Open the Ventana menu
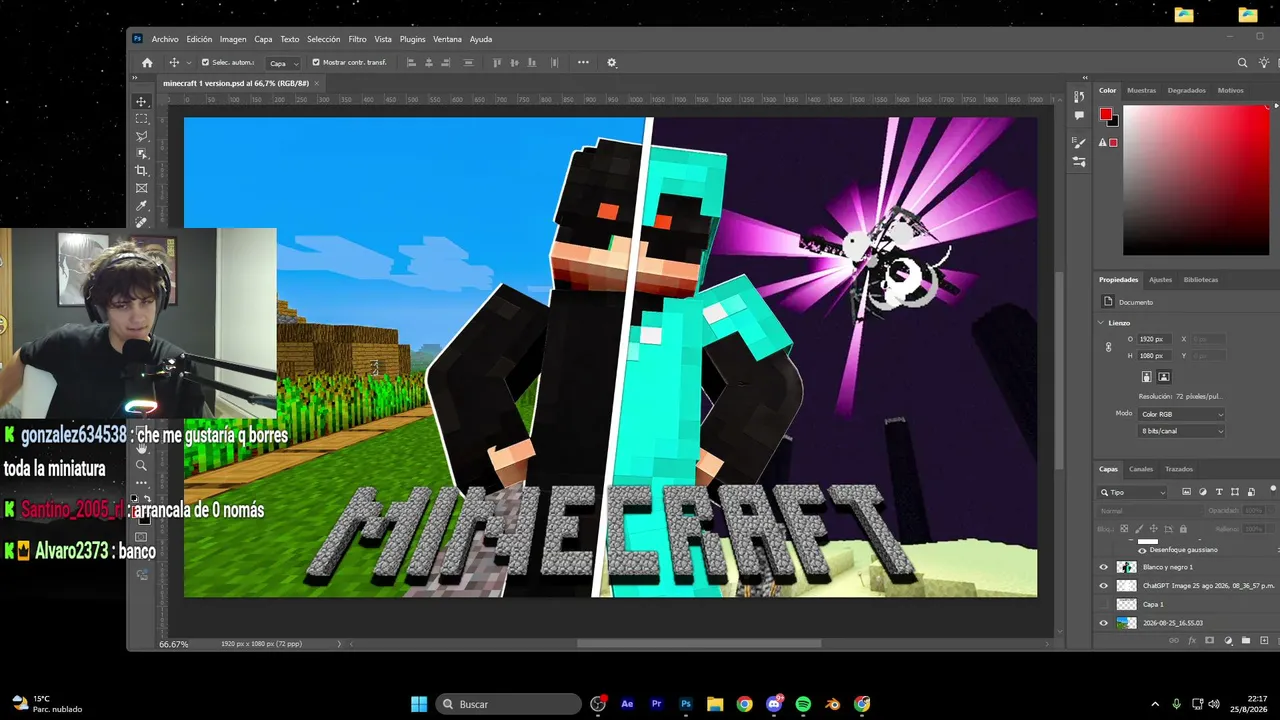 (447, 39)
